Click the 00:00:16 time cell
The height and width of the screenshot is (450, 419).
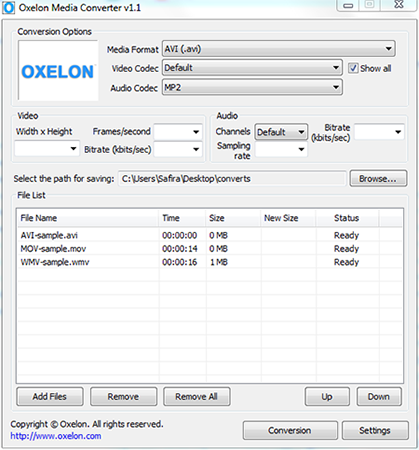click(180, 262)
